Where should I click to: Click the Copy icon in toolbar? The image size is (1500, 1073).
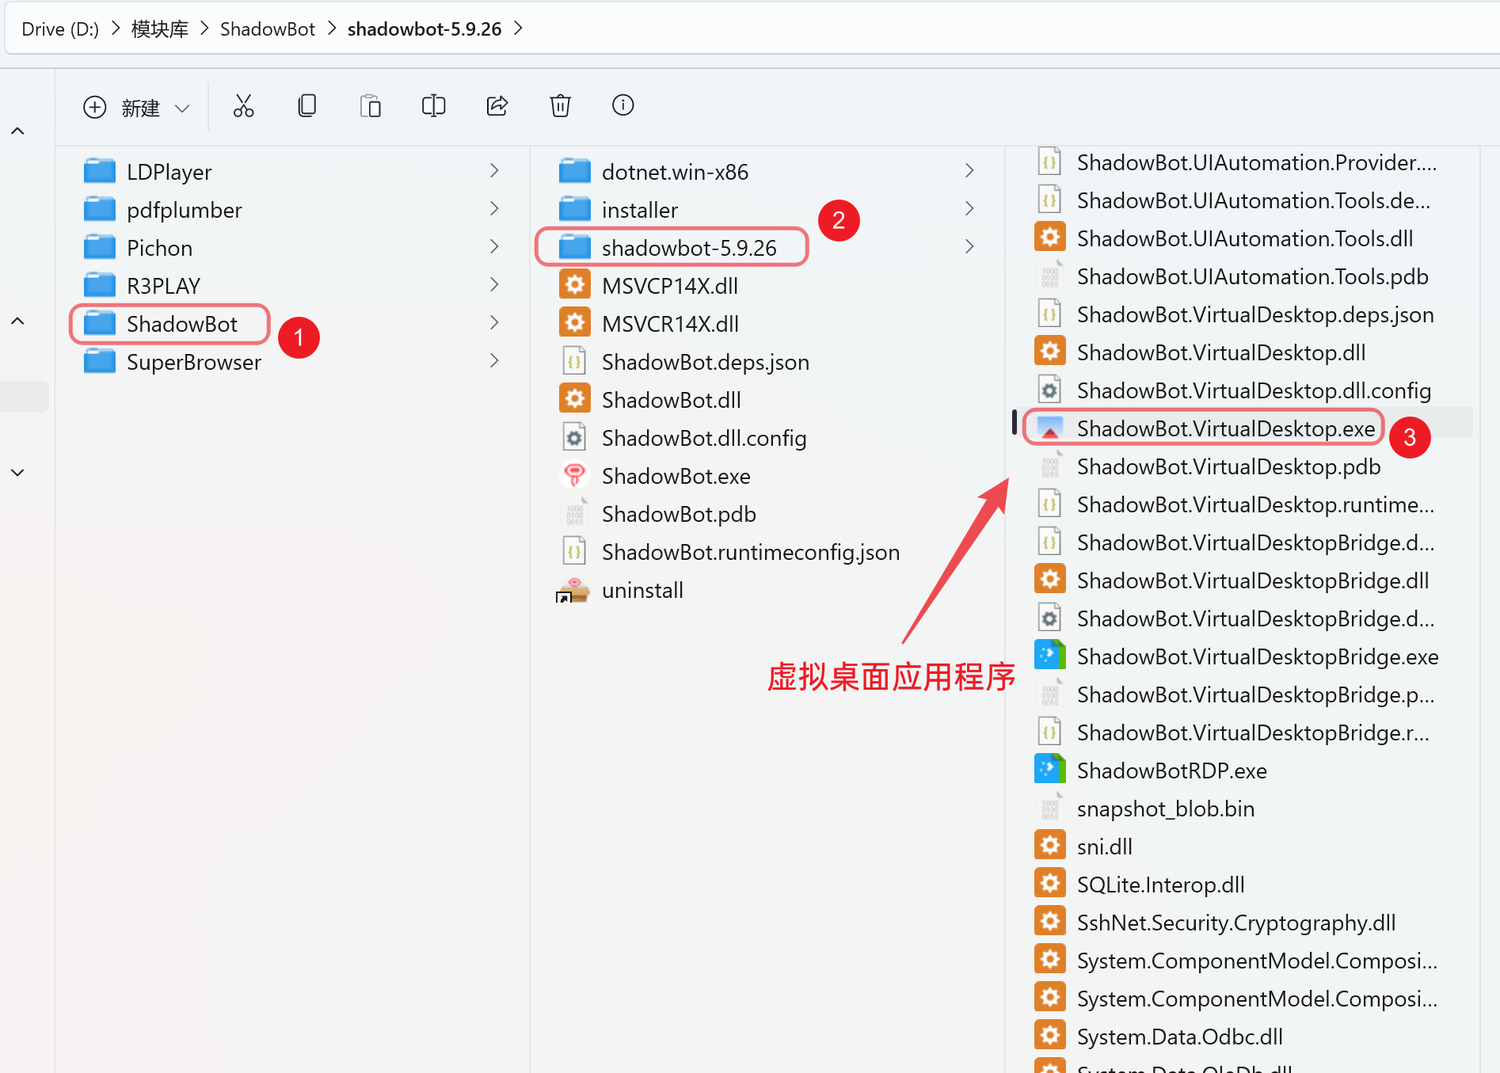pyautogui.click(x=307, y=106)
